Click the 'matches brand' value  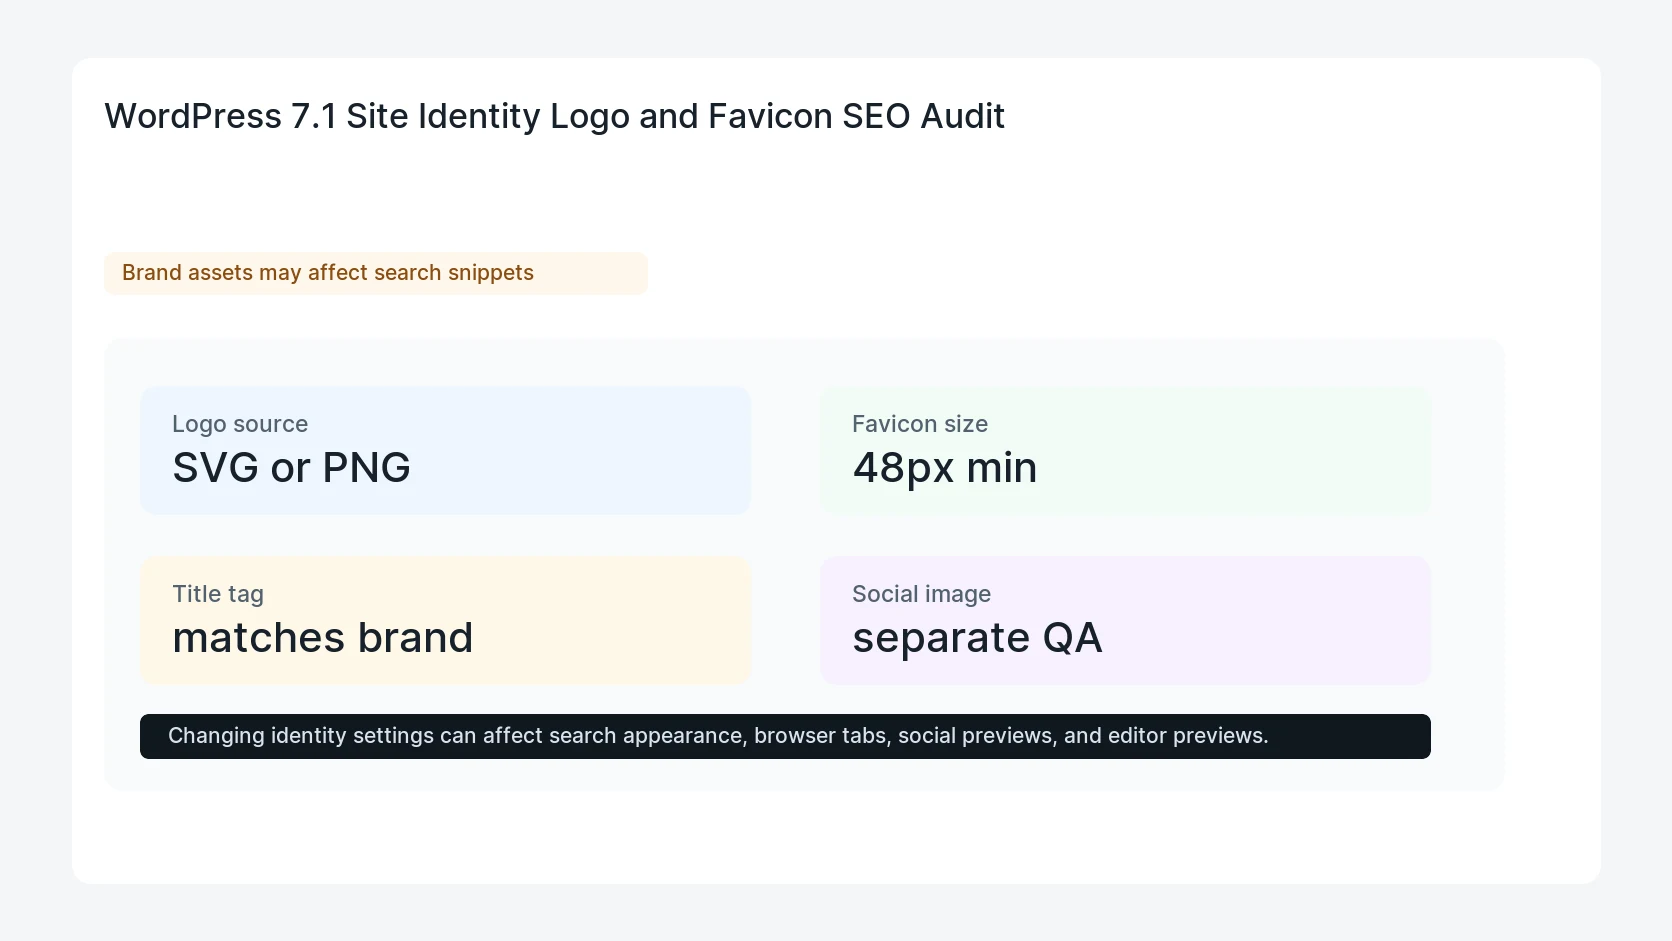click(x=322, y=638)
